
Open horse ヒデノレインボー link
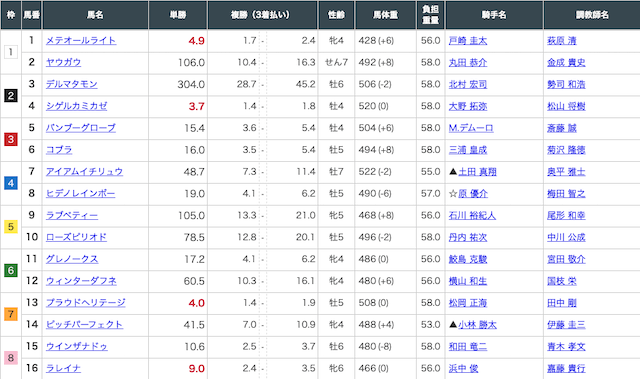point(80,193)
